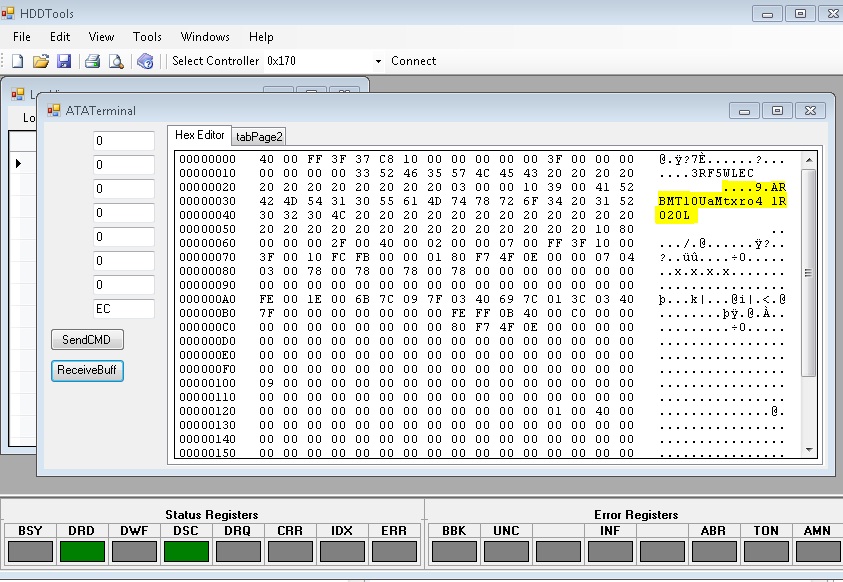Click the BBK error register indicator
The width and height of the screenshot is (843, 582).
[454, 552]
